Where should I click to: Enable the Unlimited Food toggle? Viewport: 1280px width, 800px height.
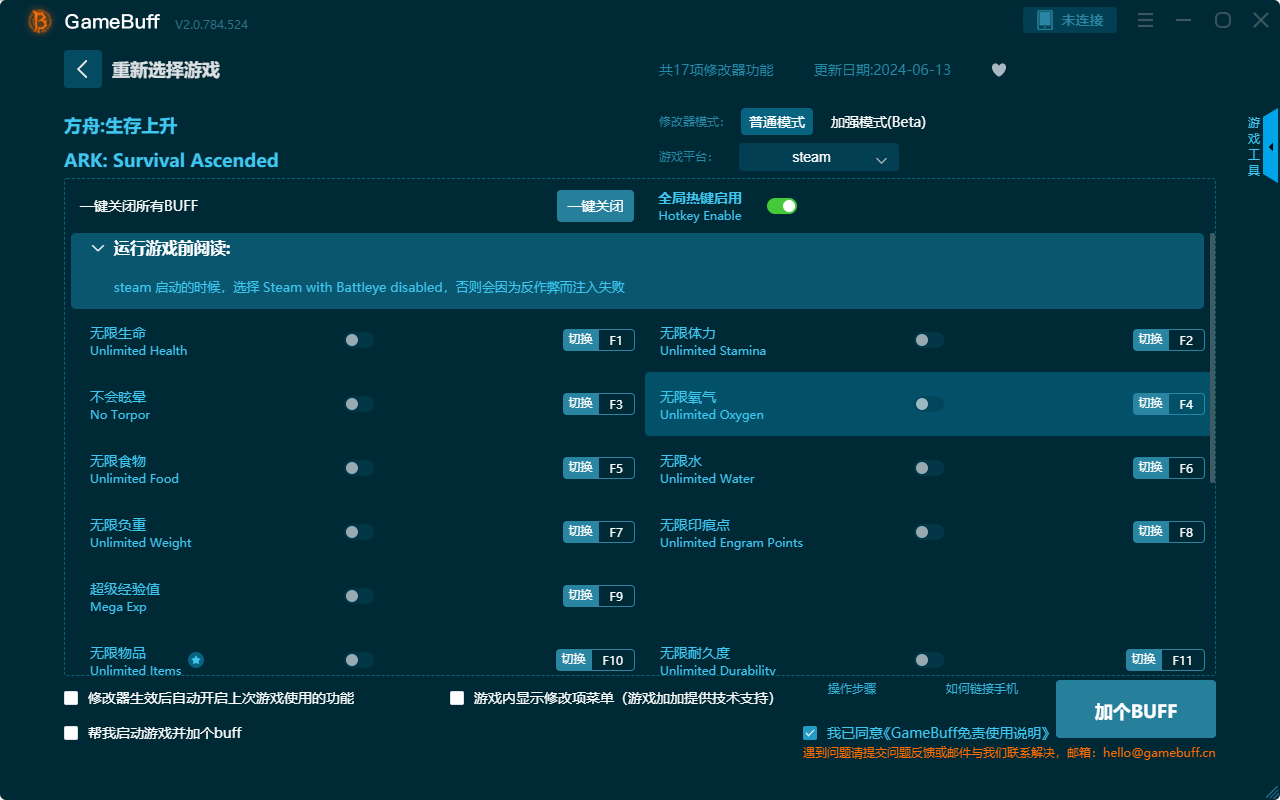(359, 468)
